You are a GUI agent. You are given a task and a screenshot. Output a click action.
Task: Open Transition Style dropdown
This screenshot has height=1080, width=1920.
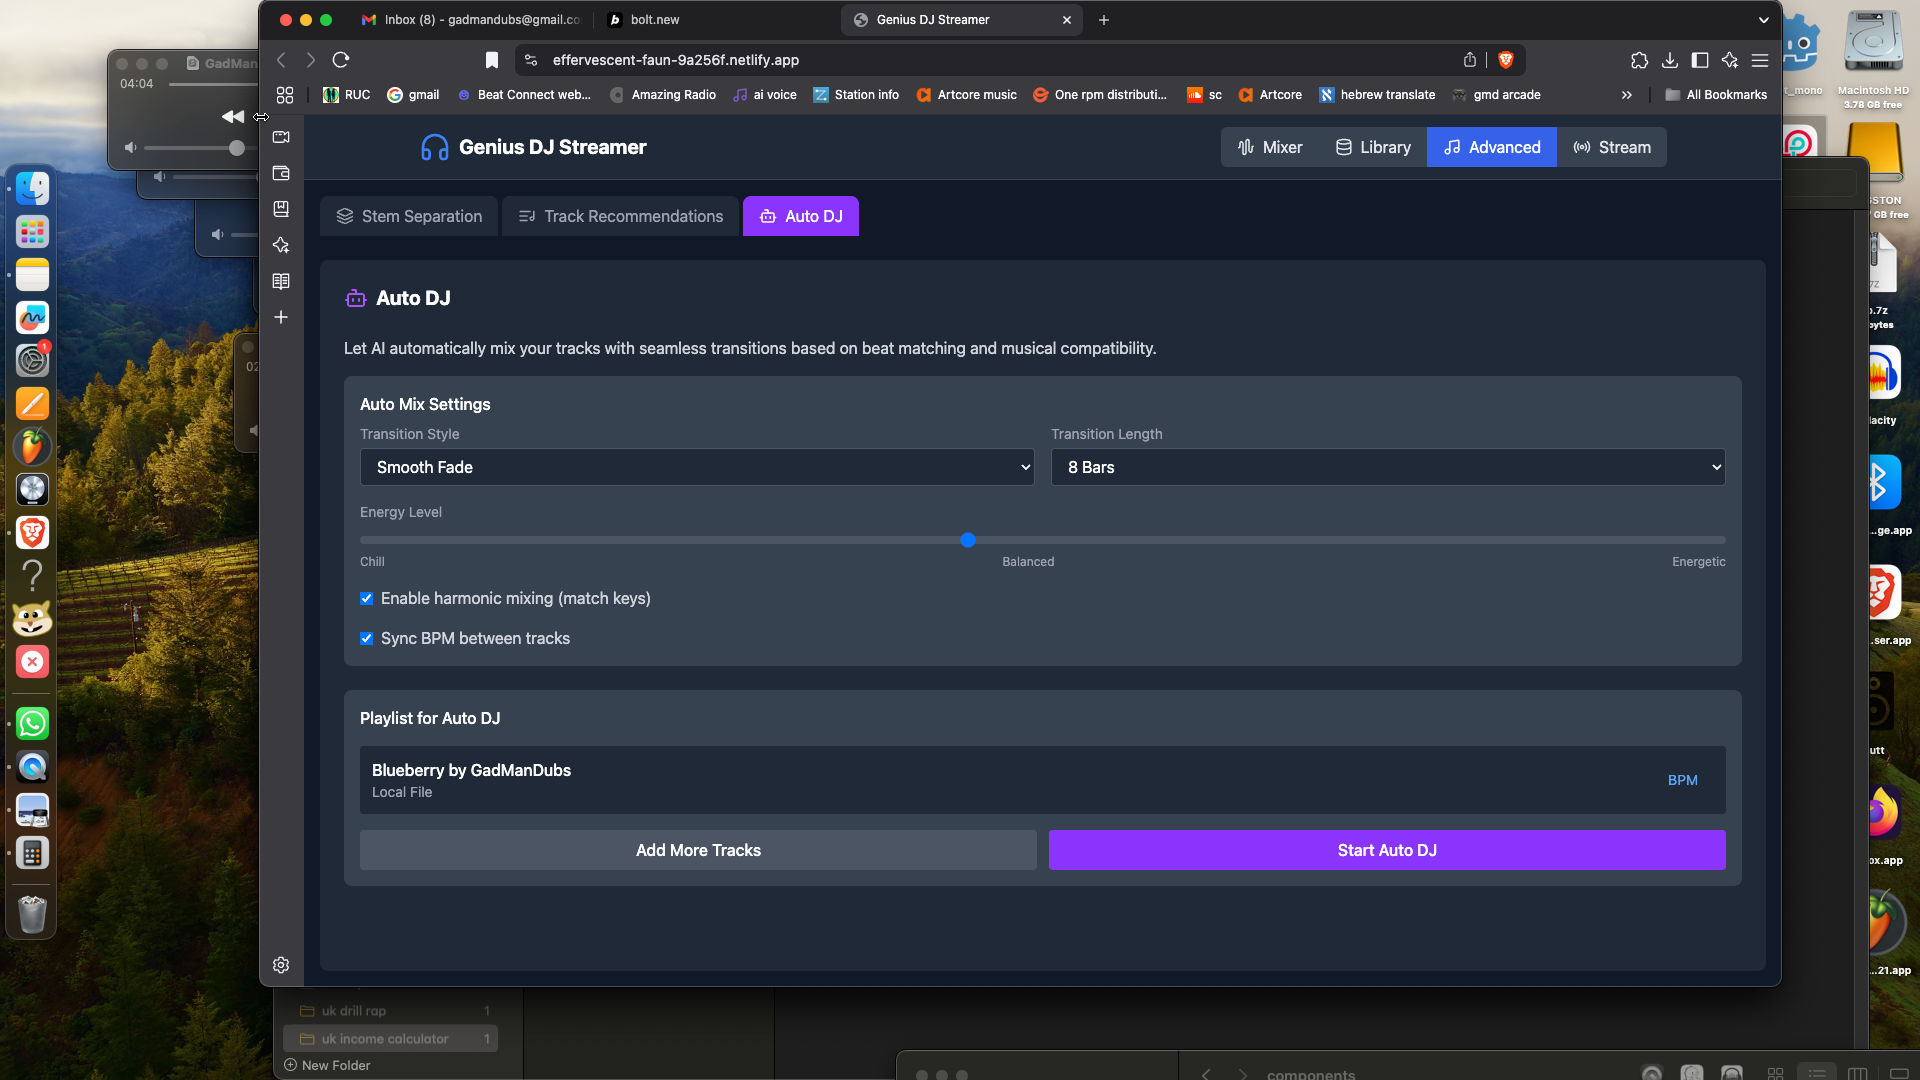[697, 467]
